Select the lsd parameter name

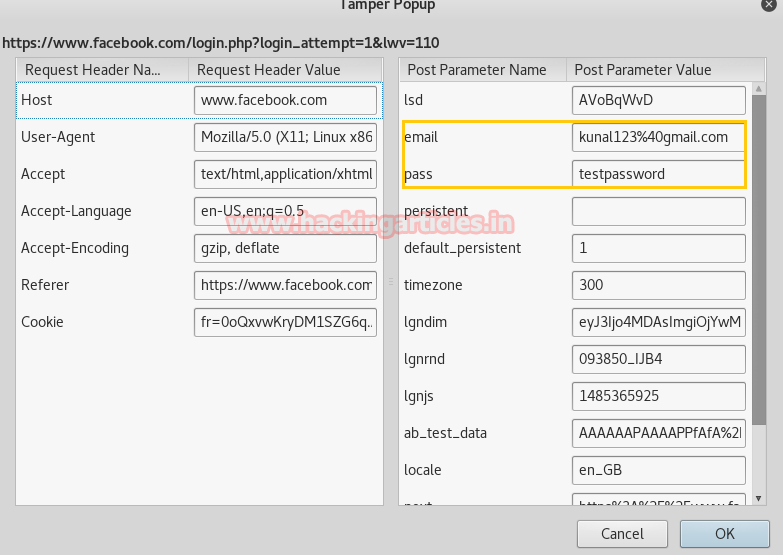[x=413, y=100]
